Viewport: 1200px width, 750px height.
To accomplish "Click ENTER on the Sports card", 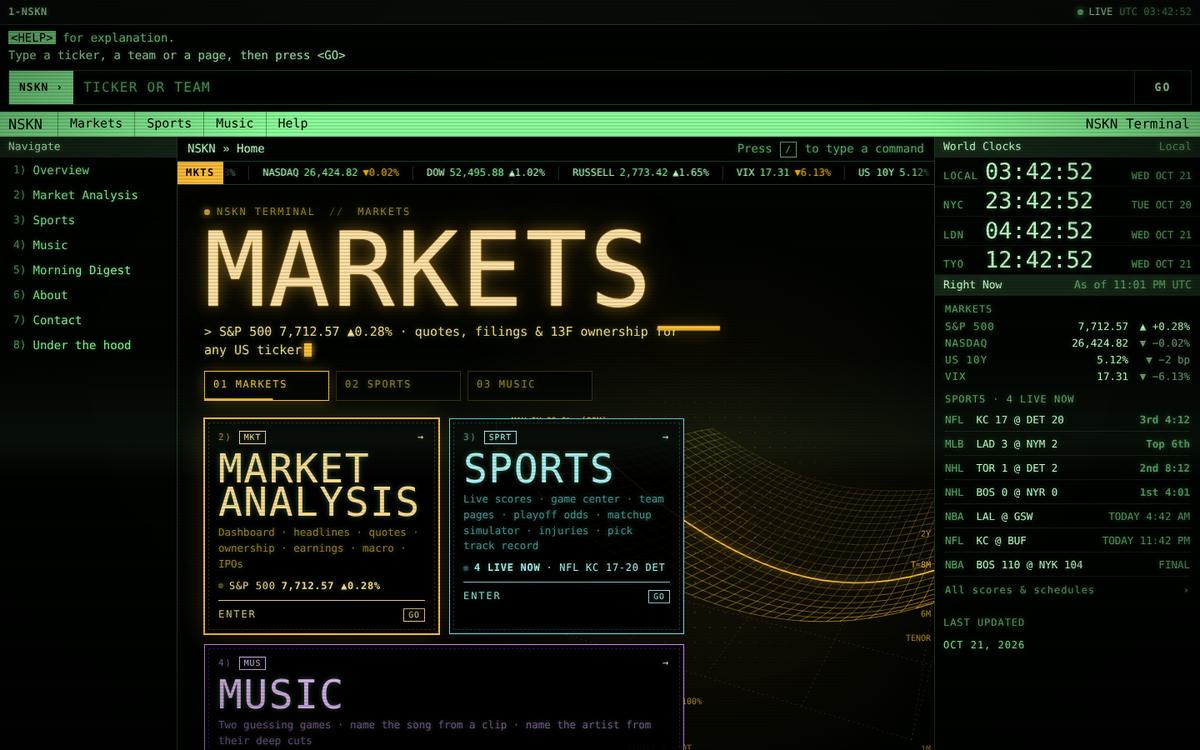I will click(482, 595).
